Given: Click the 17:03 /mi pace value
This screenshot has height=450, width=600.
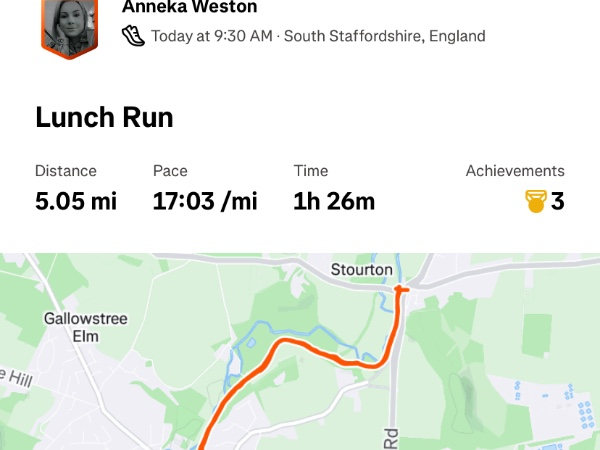Looking at the screenshot, I should 205,201.
